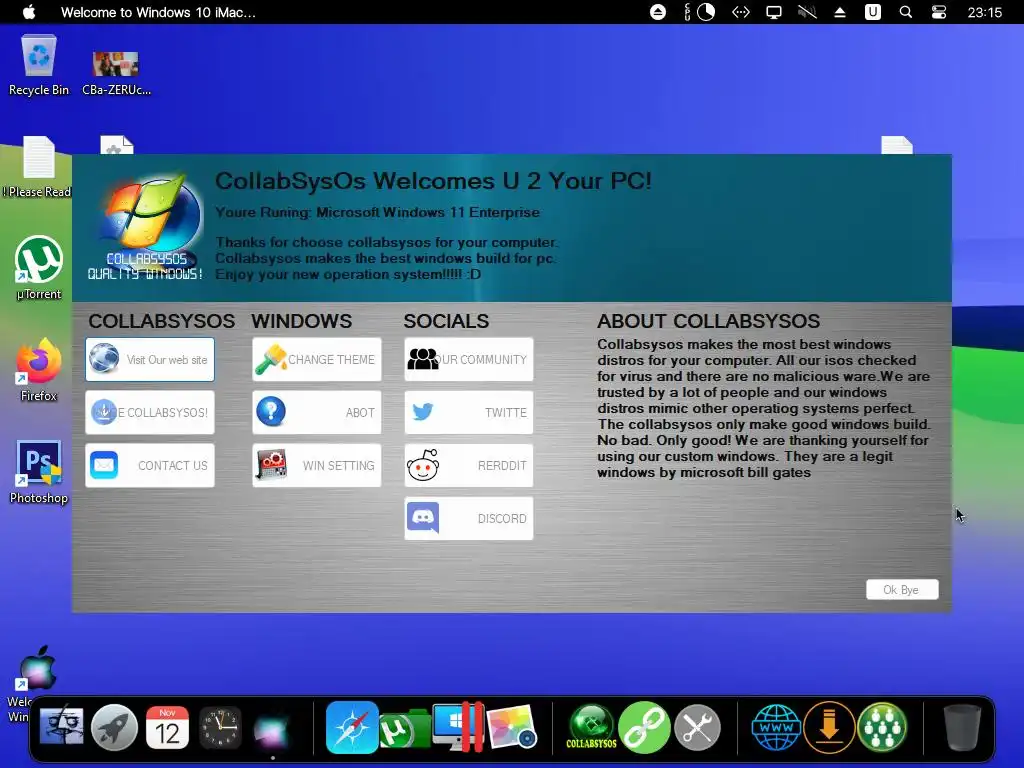Open Finder in the dock
This screenshot has height=768, width=1024.
61,726
